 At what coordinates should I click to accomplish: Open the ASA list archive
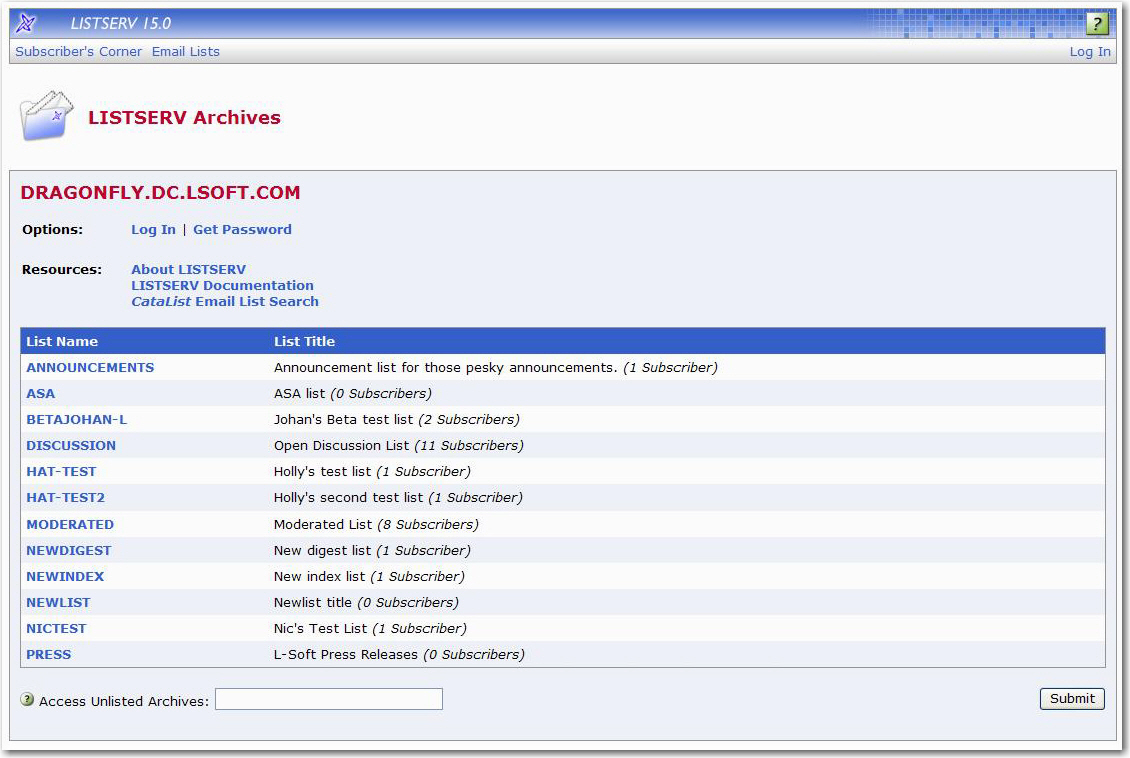coord(40,393)
